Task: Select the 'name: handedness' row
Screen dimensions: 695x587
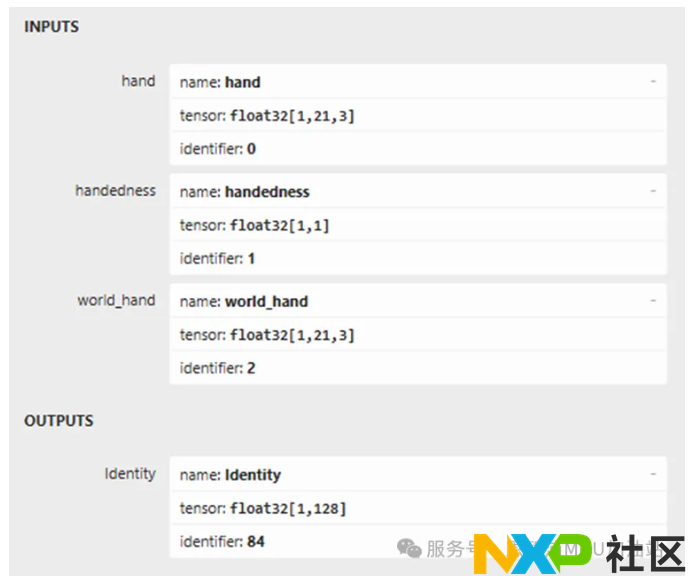Action: (x=418, y=191)
